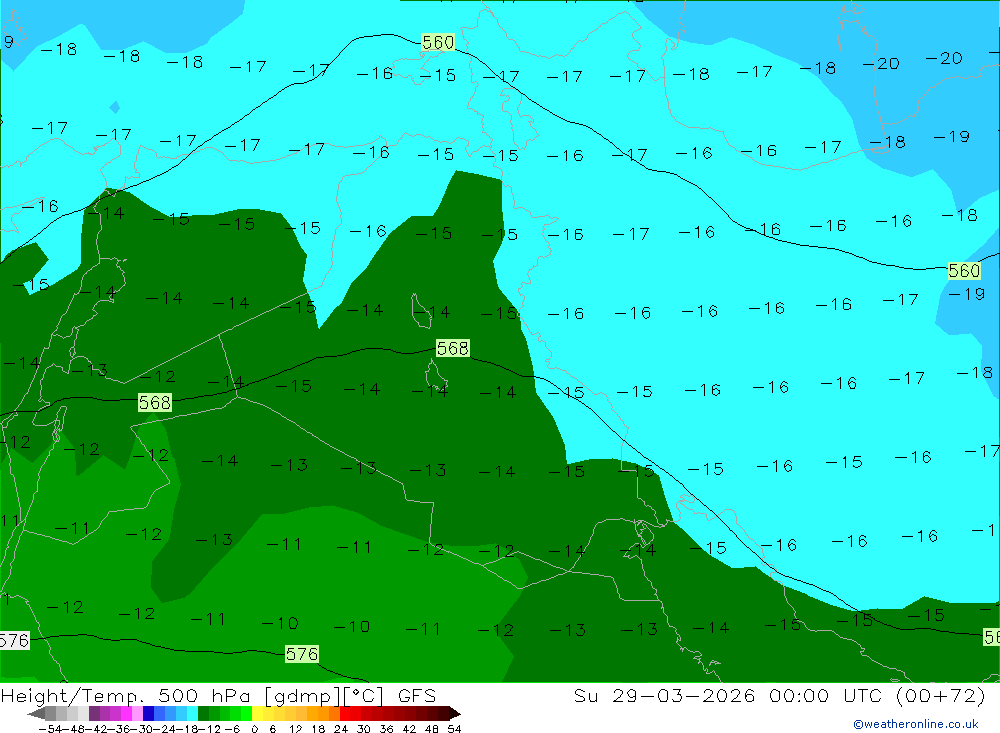
Task: Click the "36" legend scale label
Action: (387, 729)
